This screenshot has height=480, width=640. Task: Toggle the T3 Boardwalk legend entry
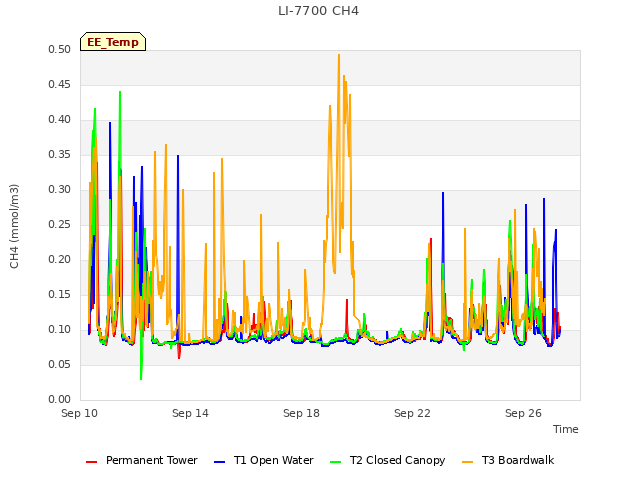(508, 460)
